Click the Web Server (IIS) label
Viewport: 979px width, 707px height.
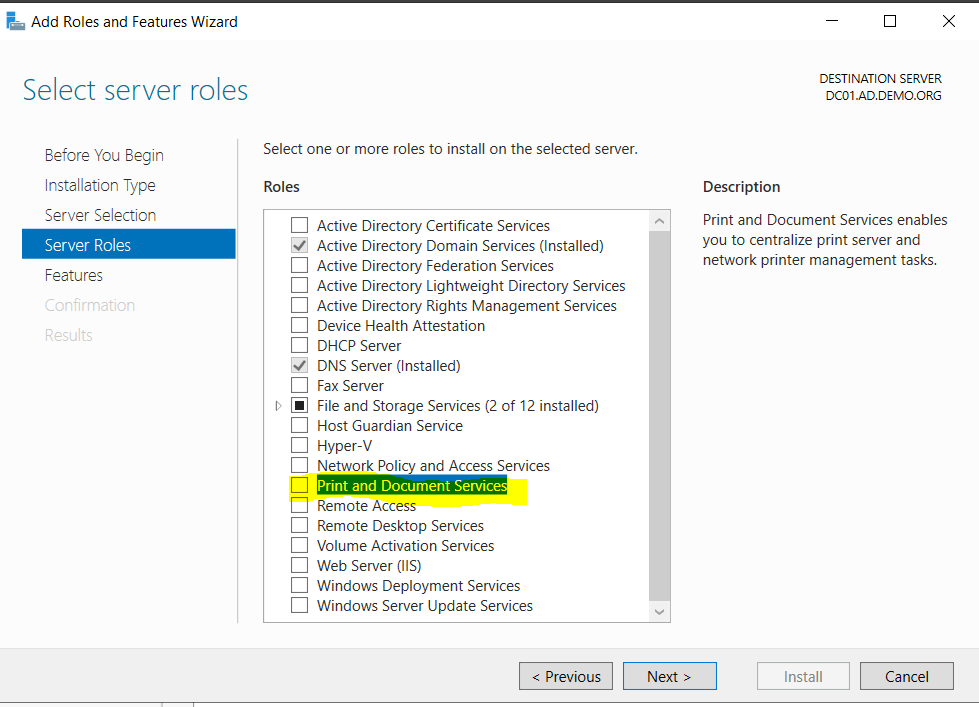[x=369, y=565]
